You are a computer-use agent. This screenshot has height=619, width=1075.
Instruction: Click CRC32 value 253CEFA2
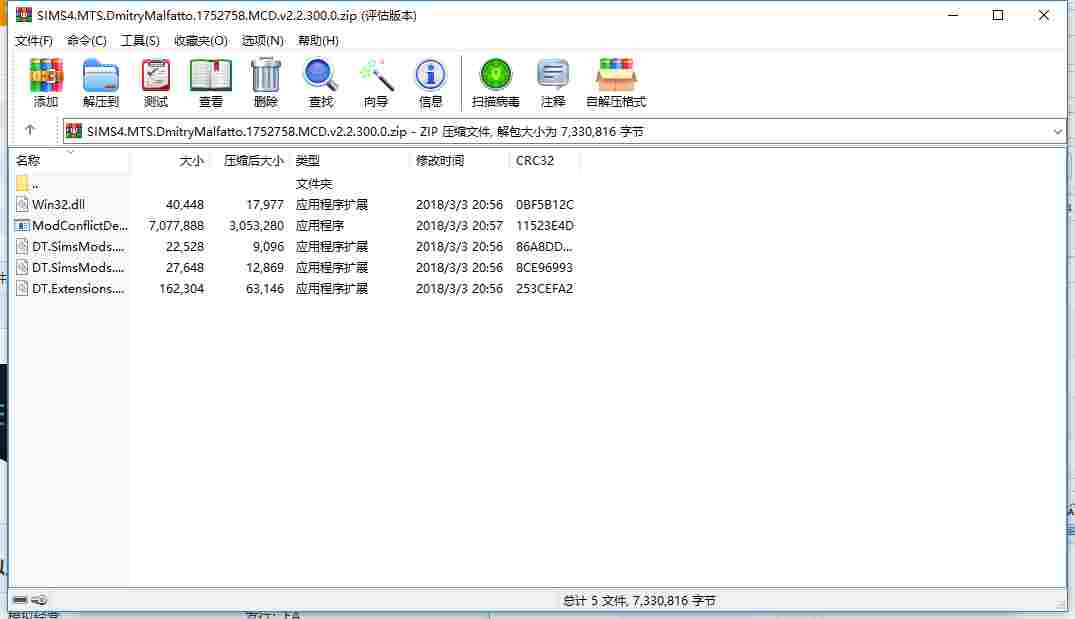pyautogui.click(x=544, y=289)
